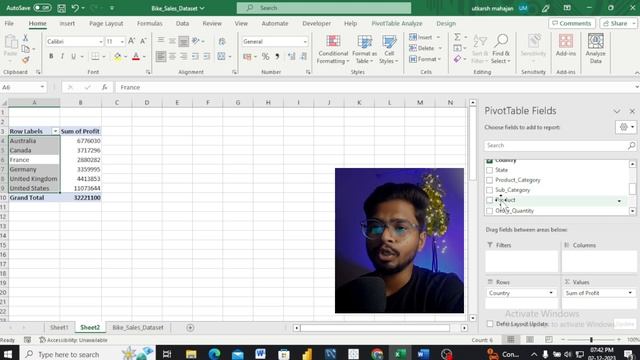Open Sum of Profit dropdown in Values
The height and width of the screenshot is (360, 640).
629,293
